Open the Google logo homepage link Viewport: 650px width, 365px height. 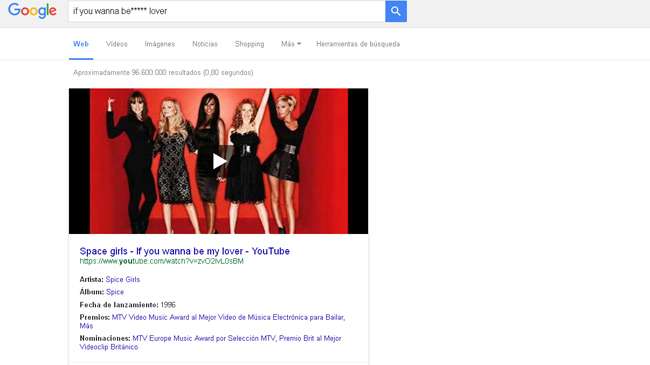pos(32,11)
